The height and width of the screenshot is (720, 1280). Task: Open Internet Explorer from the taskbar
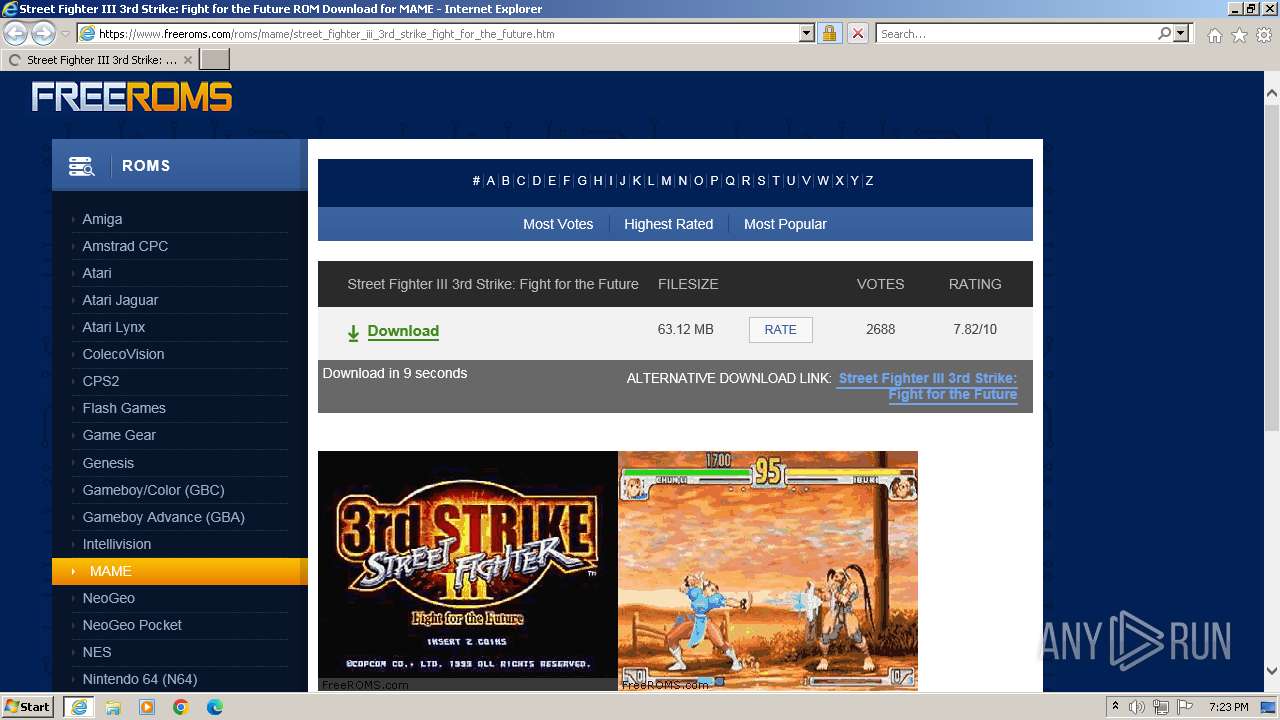pyautogui.click(x=78, y=707)
